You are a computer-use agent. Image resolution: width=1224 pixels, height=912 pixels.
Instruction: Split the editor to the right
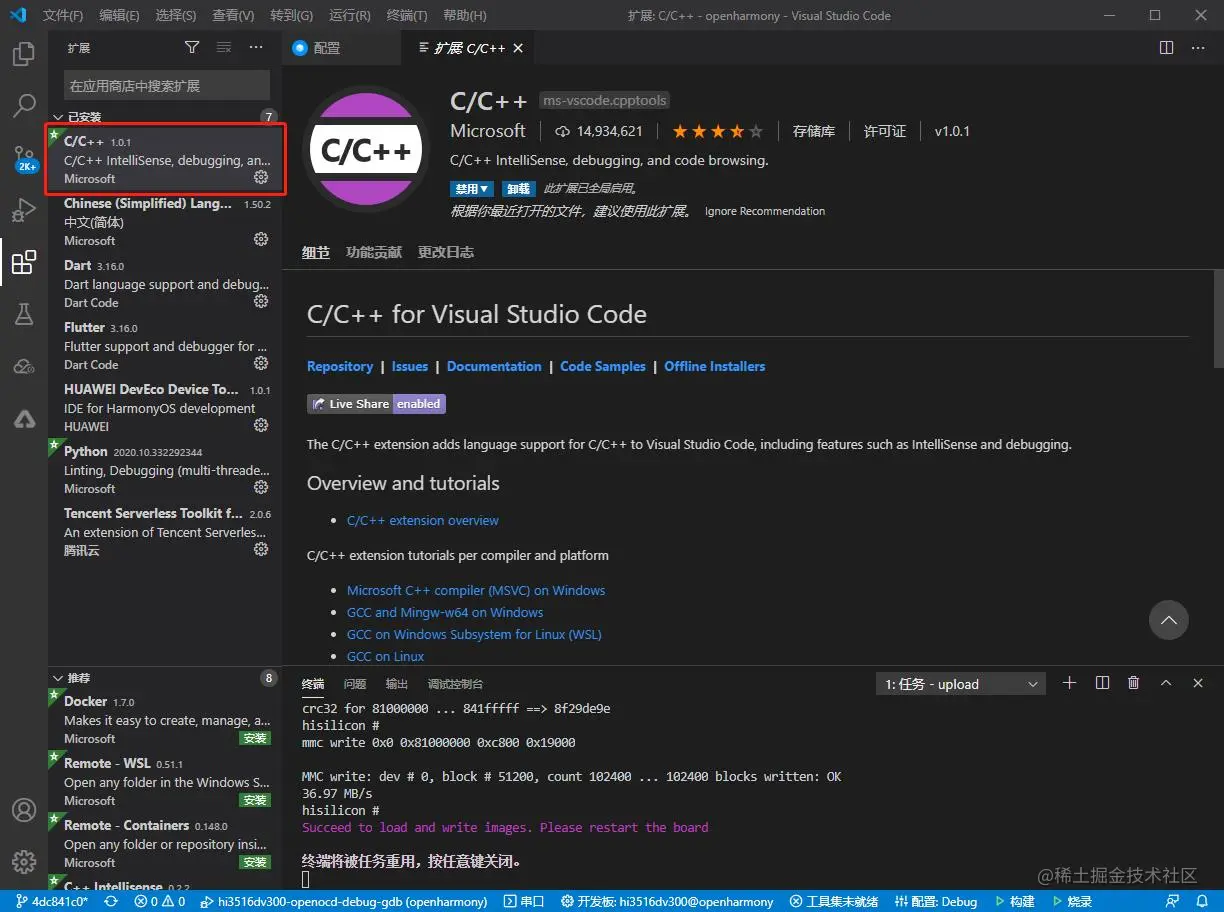1166,48
